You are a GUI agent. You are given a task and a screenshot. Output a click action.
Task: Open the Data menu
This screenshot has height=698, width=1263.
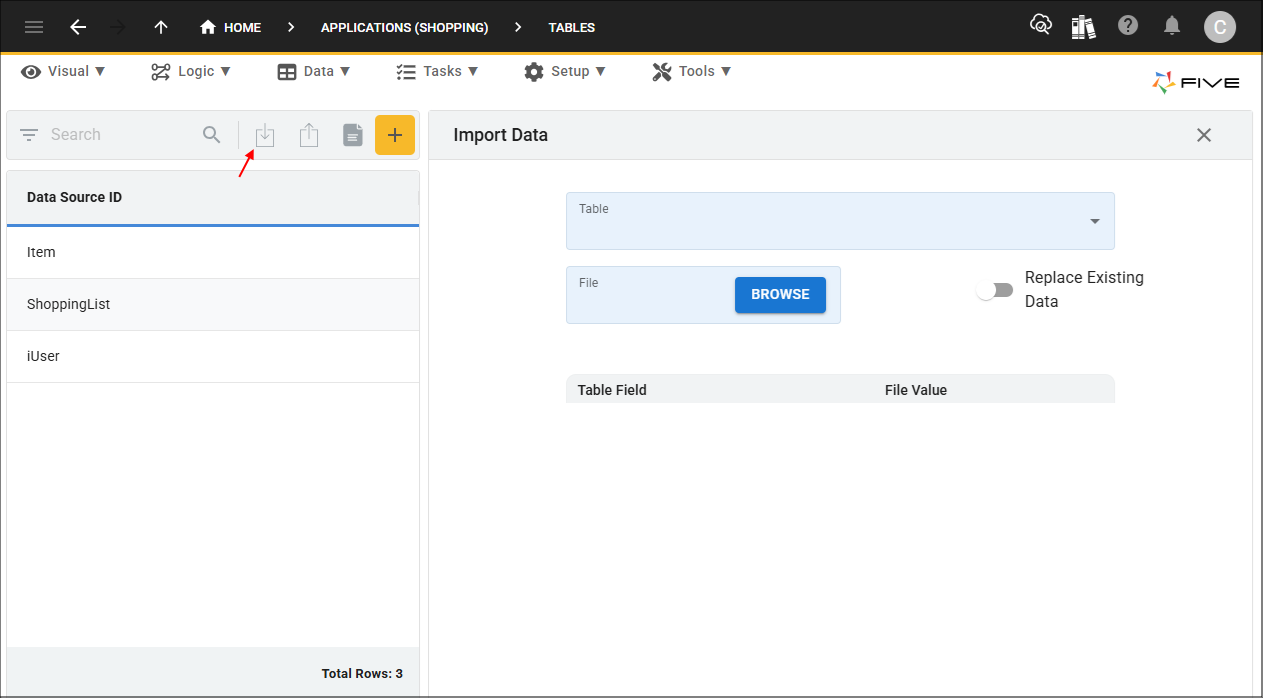314,71
